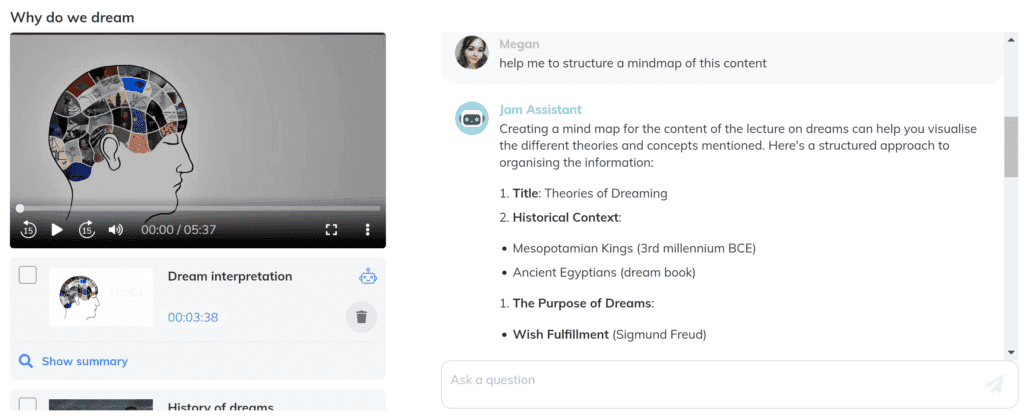Click the chat scrollbar up arrow

(x=1012, y=40)
